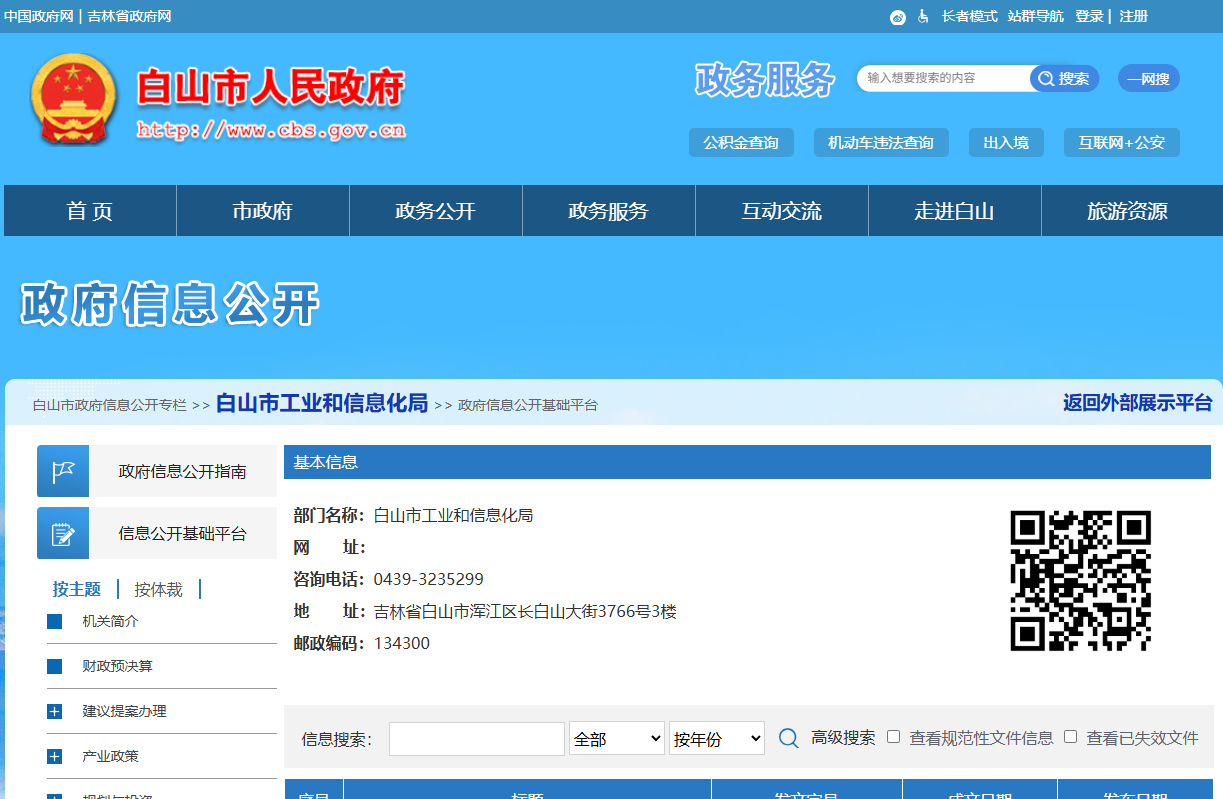
Task: Switch to the 按体裁 tab
Action: [157, 589]
